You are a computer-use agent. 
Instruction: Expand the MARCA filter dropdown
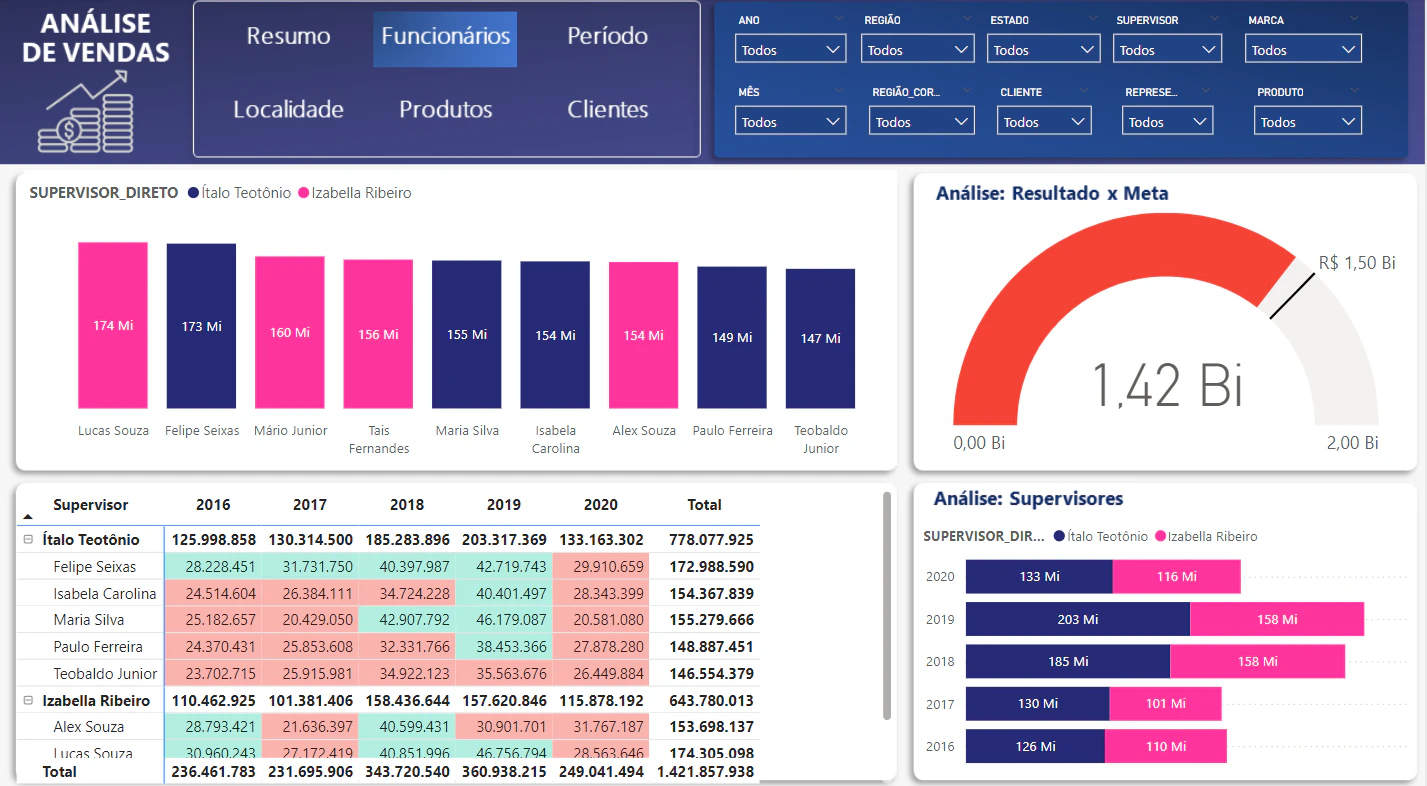pyautogui.click(x=1303, y=49)
